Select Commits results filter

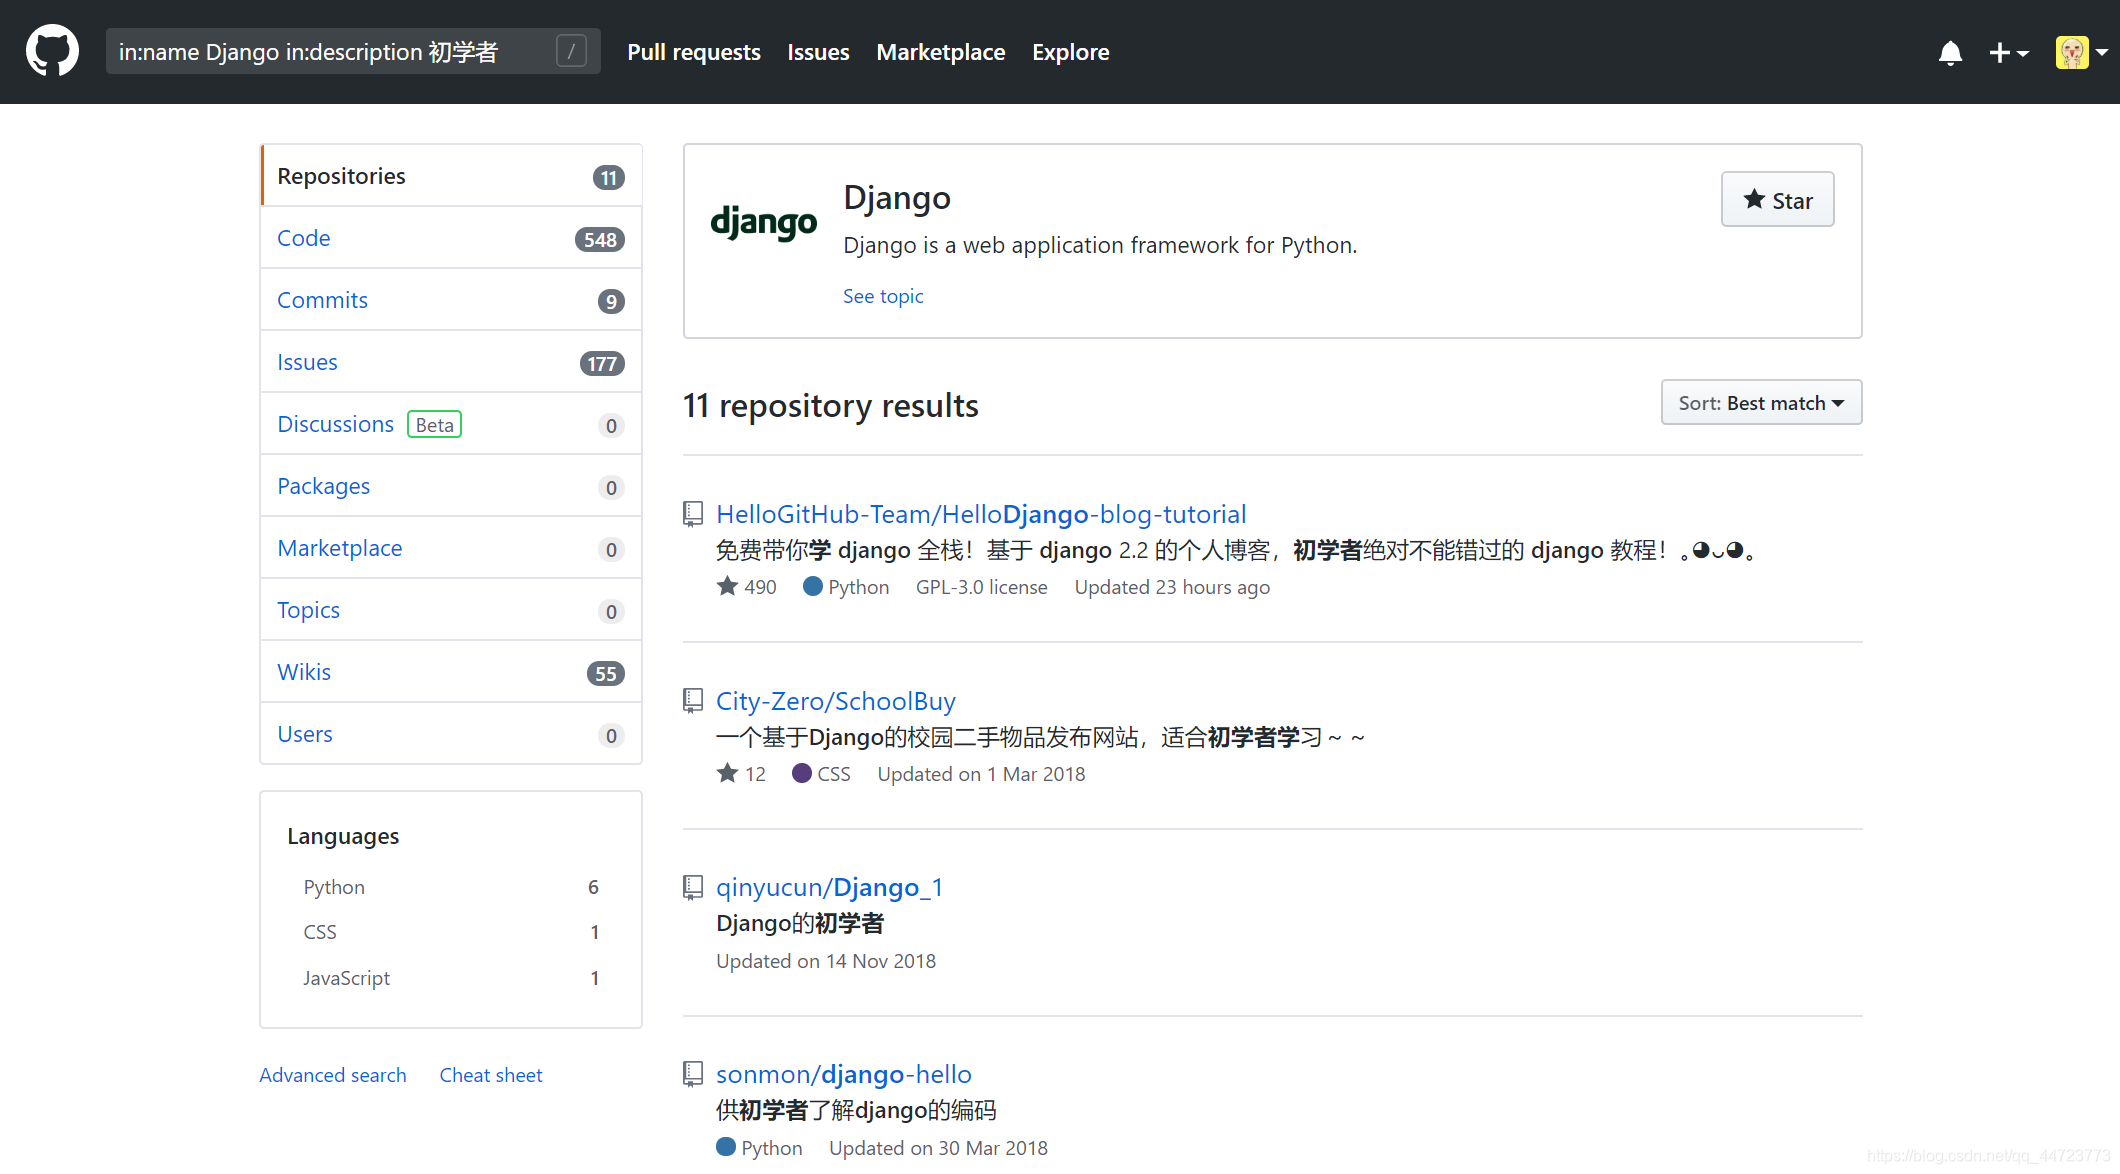451,300
